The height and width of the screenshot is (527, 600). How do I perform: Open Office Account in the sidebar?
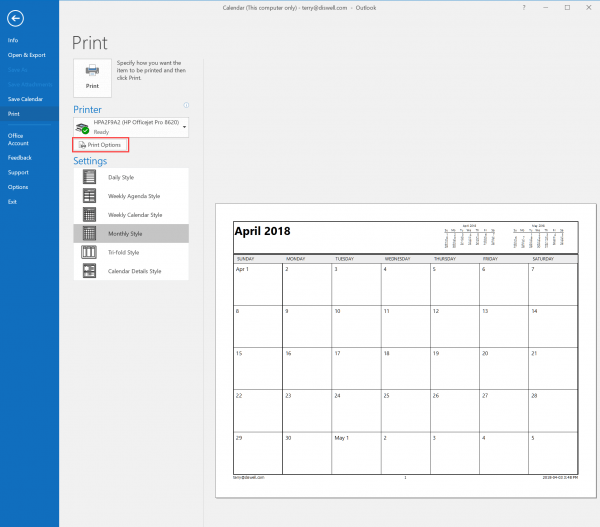tap(18, 139)
